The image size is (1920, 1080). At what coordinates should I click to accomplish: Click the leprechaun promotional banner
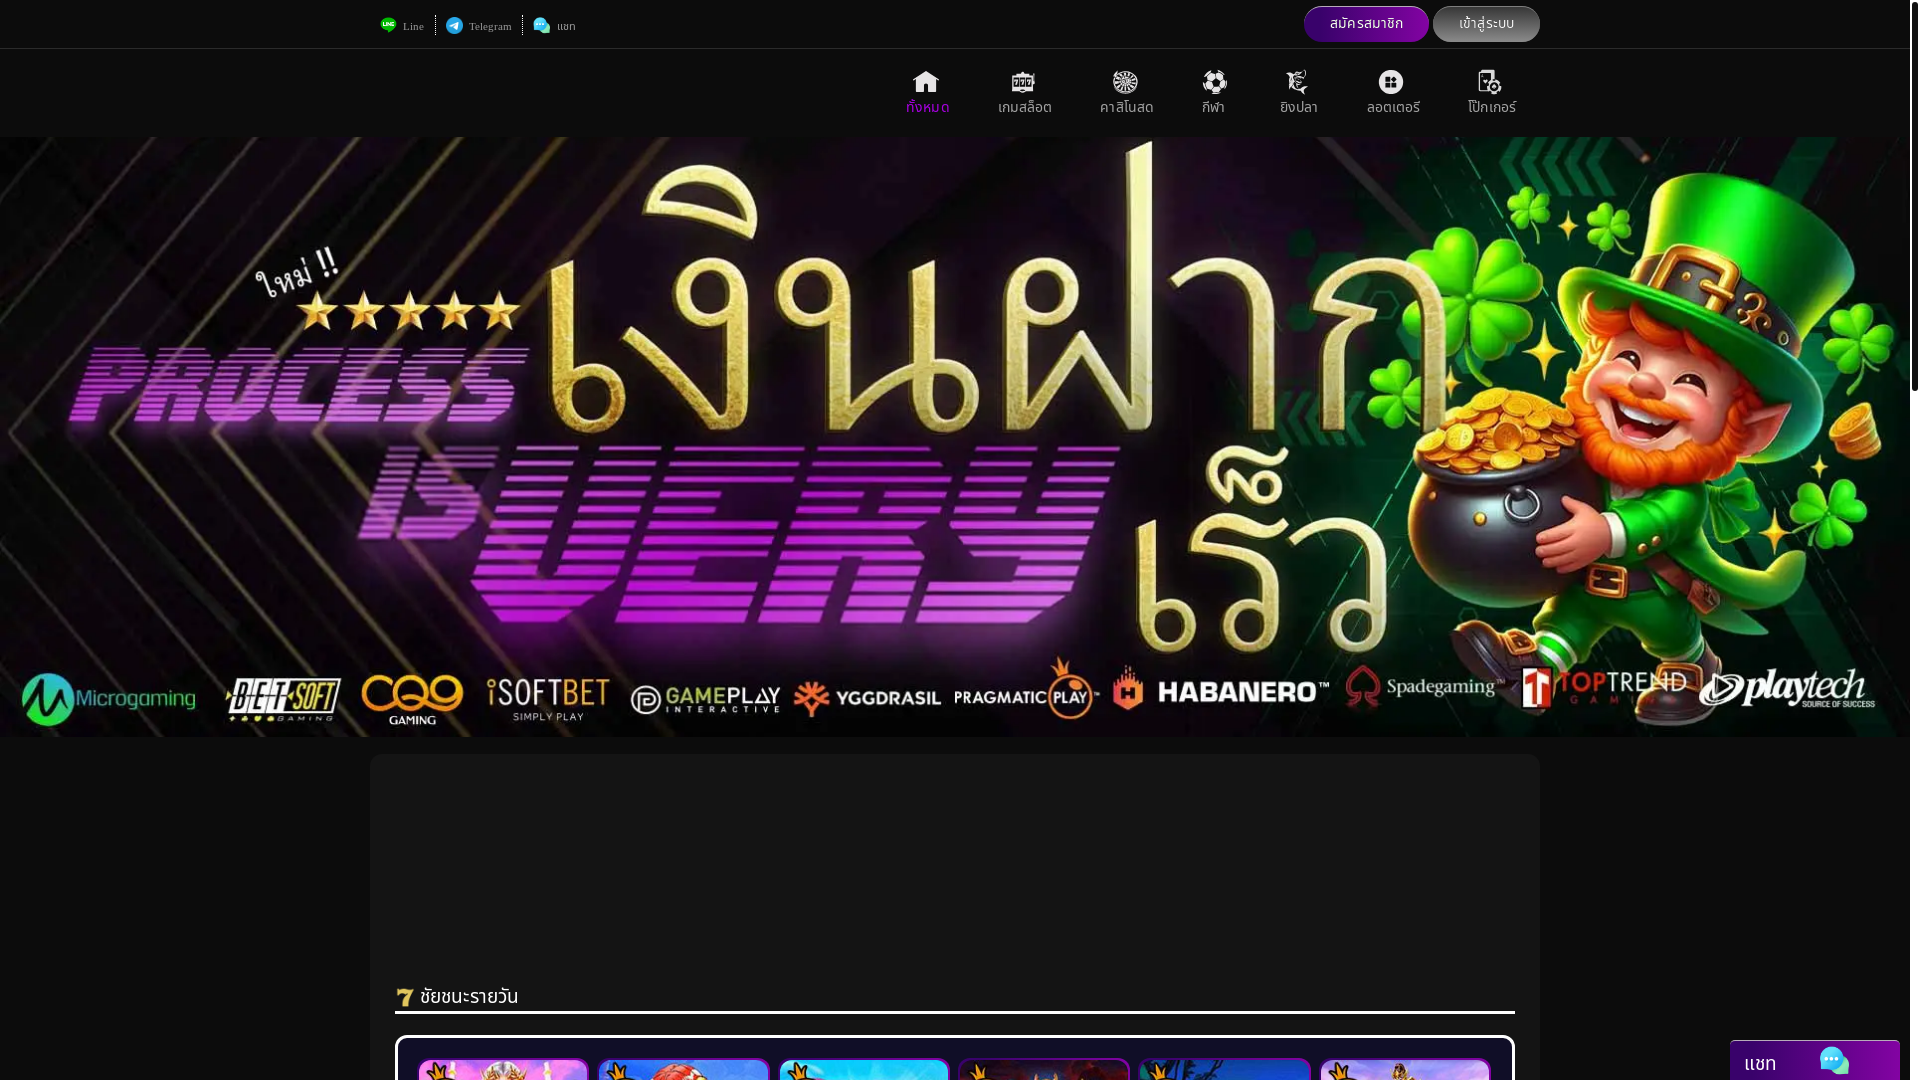pos(955,437)
